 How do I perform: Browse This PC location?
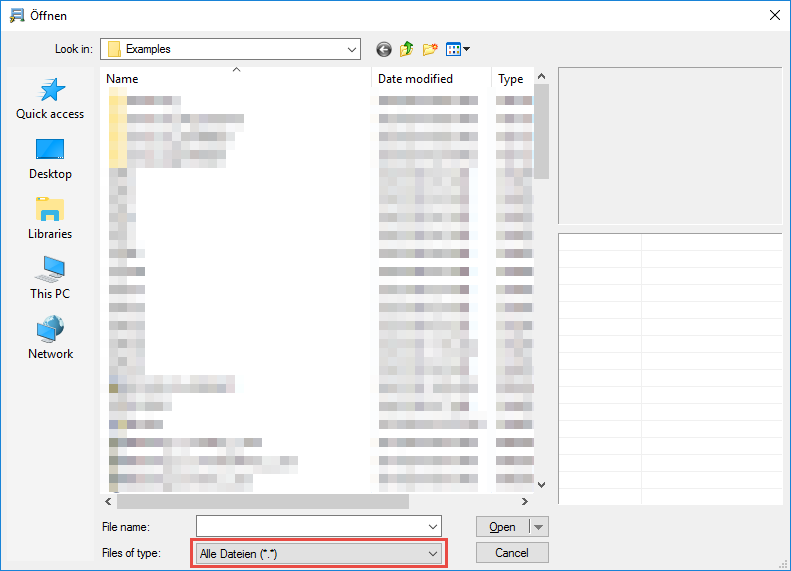point(50,278)
